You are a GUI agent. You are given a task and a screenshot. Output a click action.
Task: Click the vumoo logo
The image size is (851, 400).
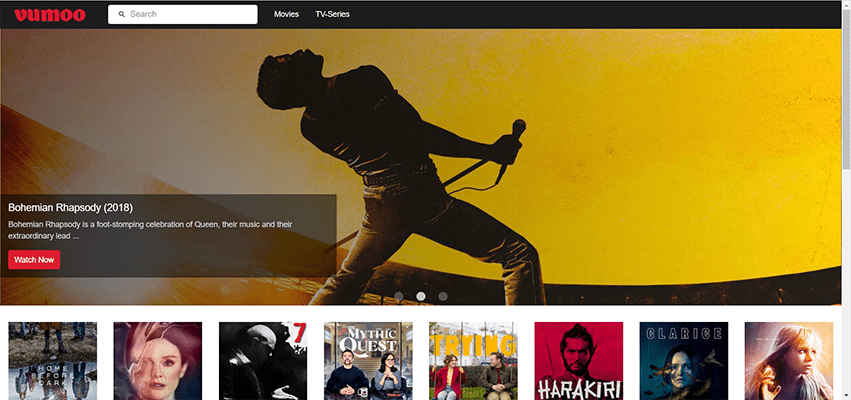coord(50,15)
